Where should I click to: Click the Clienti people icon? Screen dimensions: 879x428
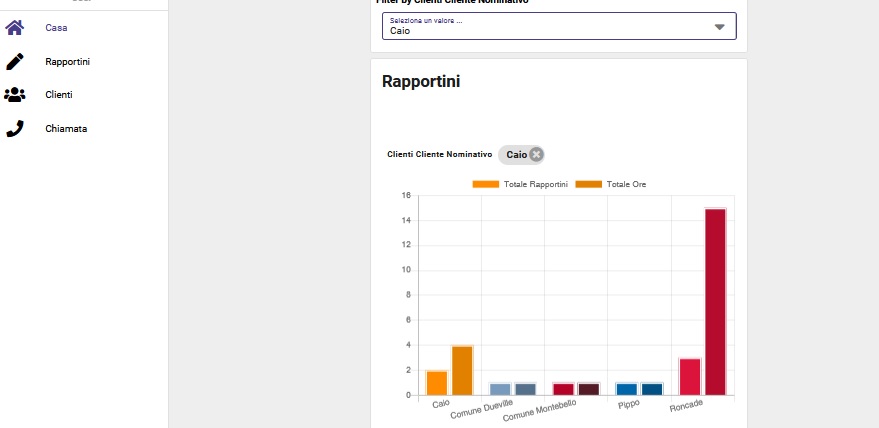15,95
